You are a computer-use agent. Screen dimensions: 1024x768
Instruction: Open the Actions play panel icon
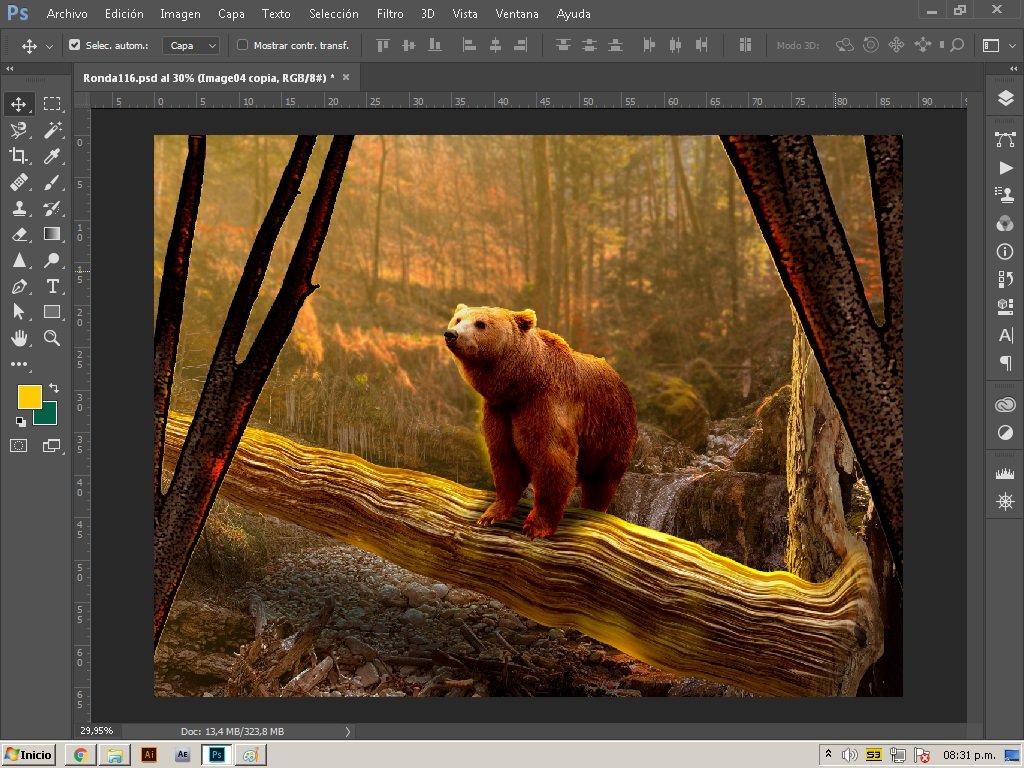(x=1005, y=168)
